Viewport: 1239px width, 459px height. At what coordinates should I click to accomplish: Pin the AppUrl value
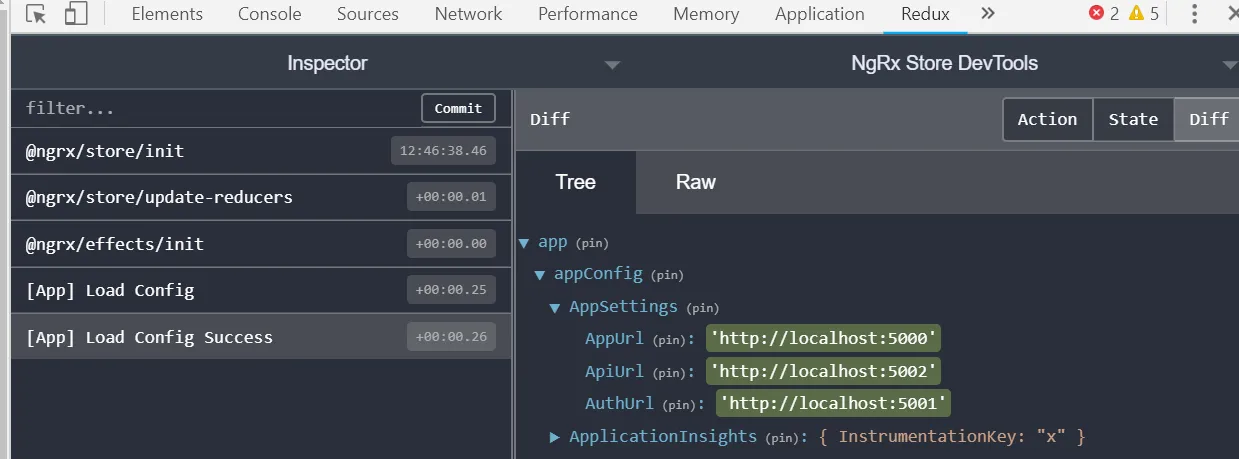pyautogui.click(x=669, y=340)
